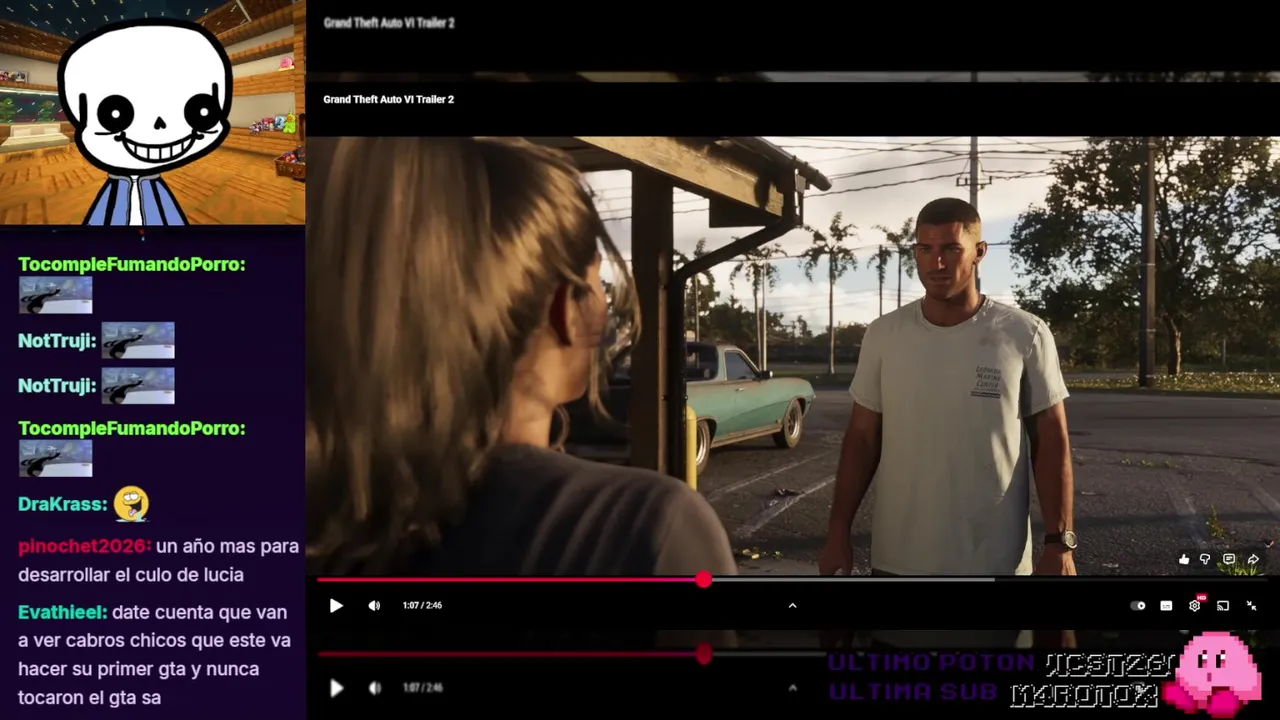
Task: Click the bright play button in player controls
Action: (336, 605)
